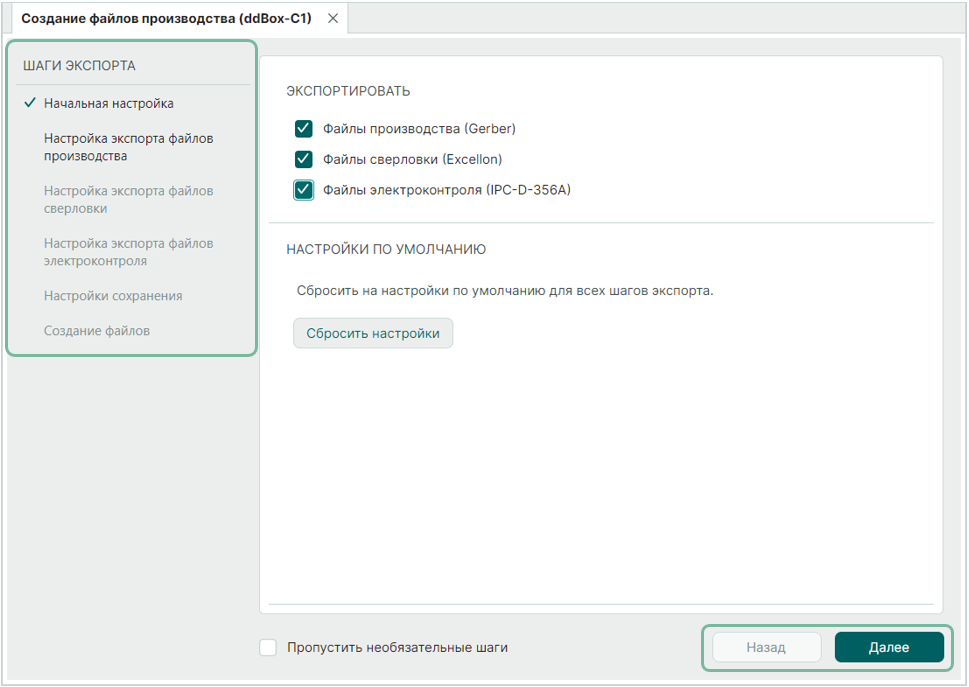Go to 'Настройка экспорта файлов производства' step
This screenshot has width=969, height=687.
tap(129, 147)
